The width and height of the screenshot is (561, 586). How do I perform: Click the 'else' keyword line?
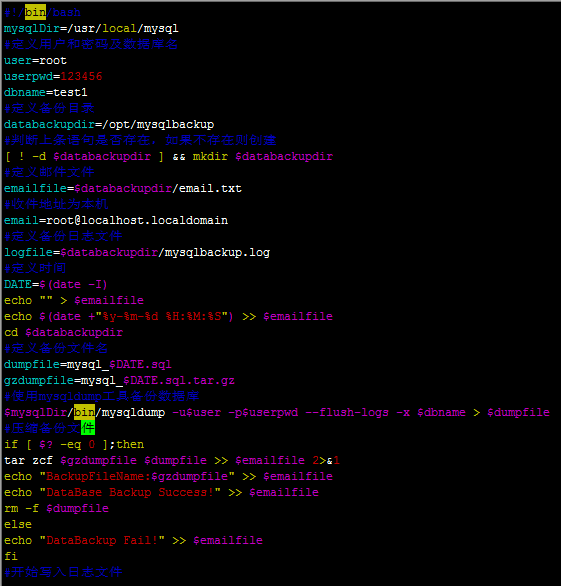point(18,524)
